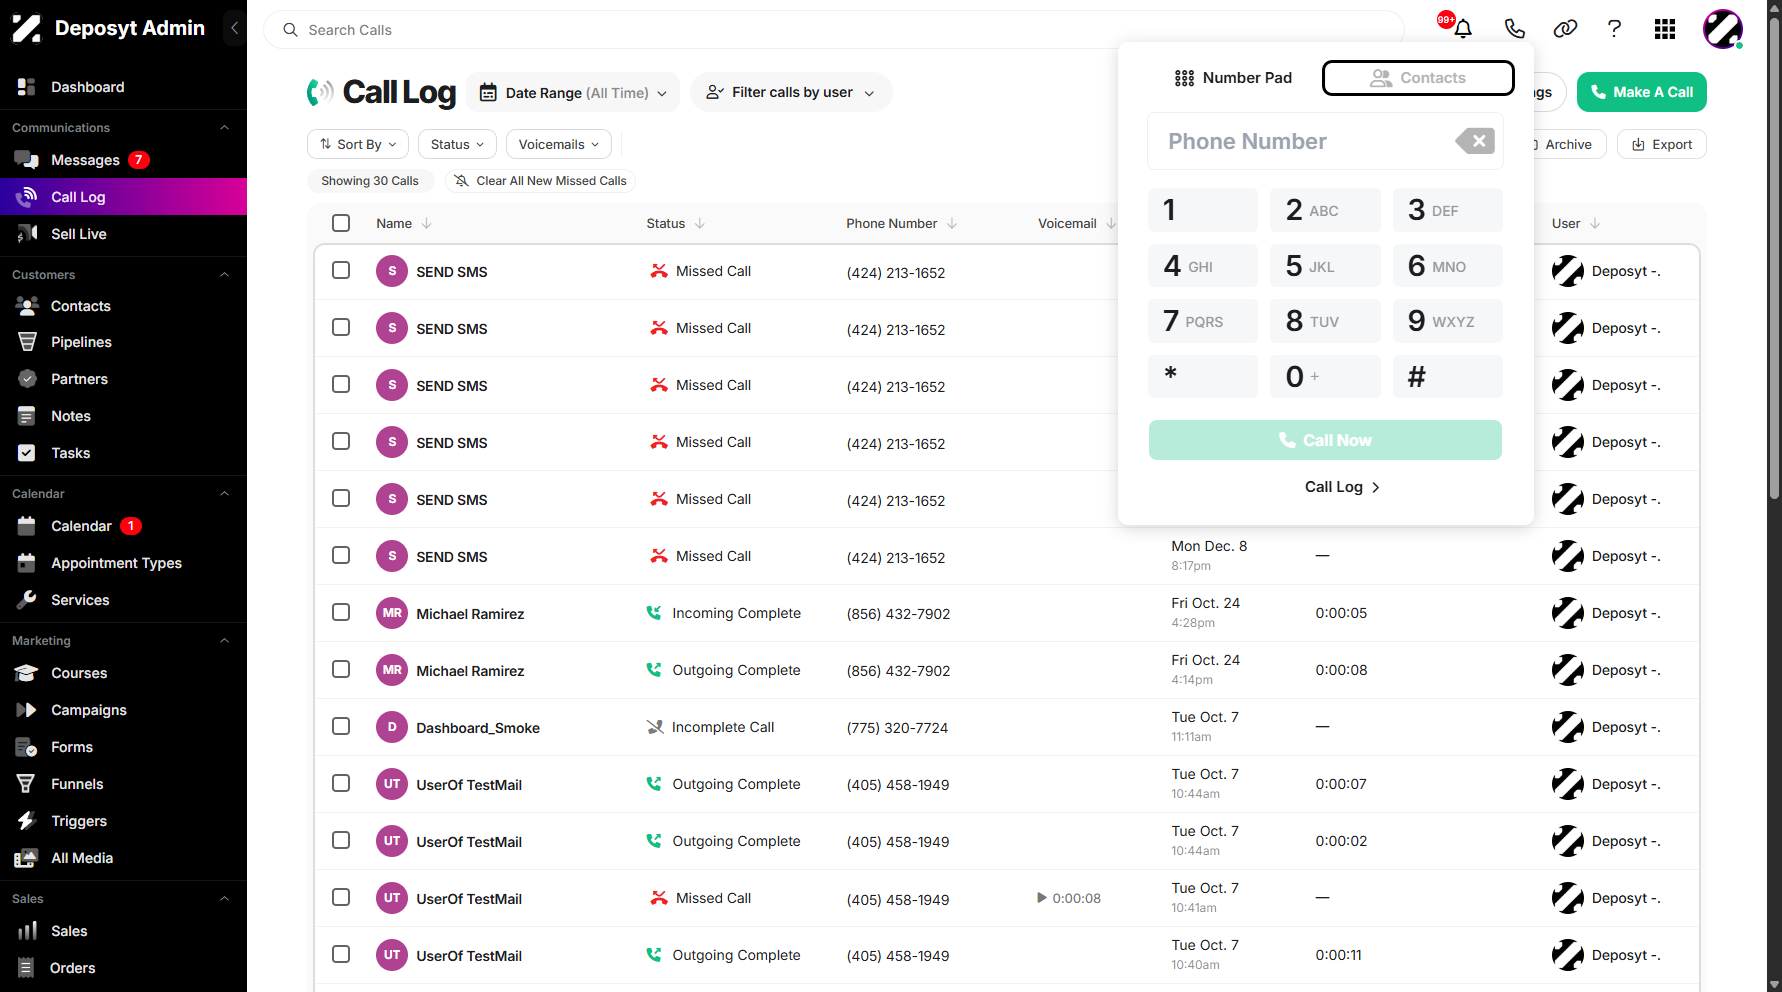Open the Voicemails filter dropdown
This screenshot has height=992, width=1782.
pos(559,144)
